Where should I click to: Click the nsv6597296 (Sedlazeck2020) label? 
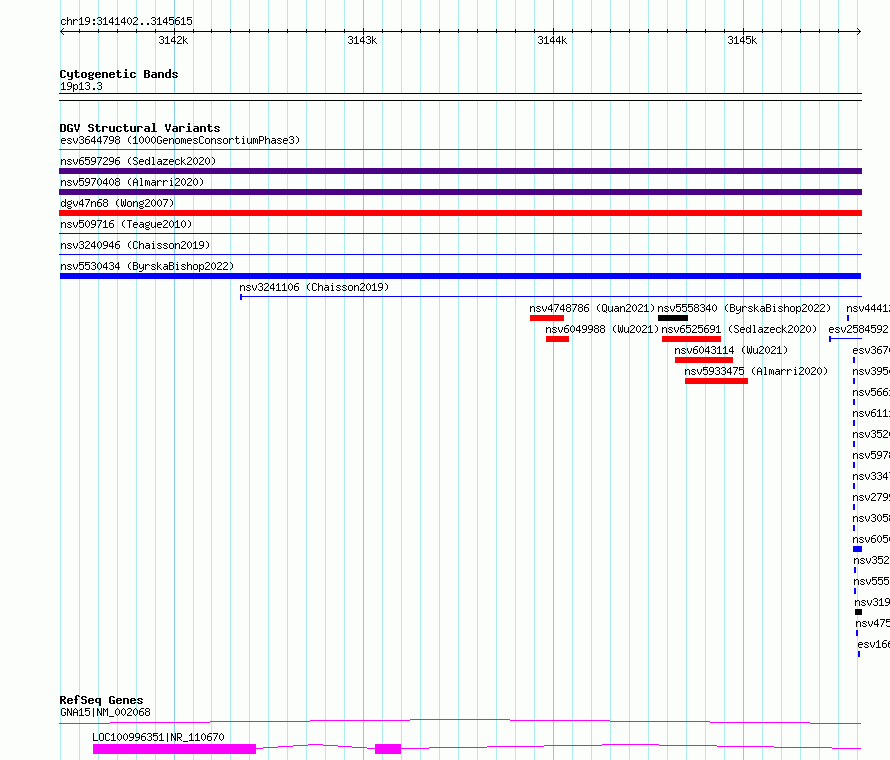click(x=138, y=161)
